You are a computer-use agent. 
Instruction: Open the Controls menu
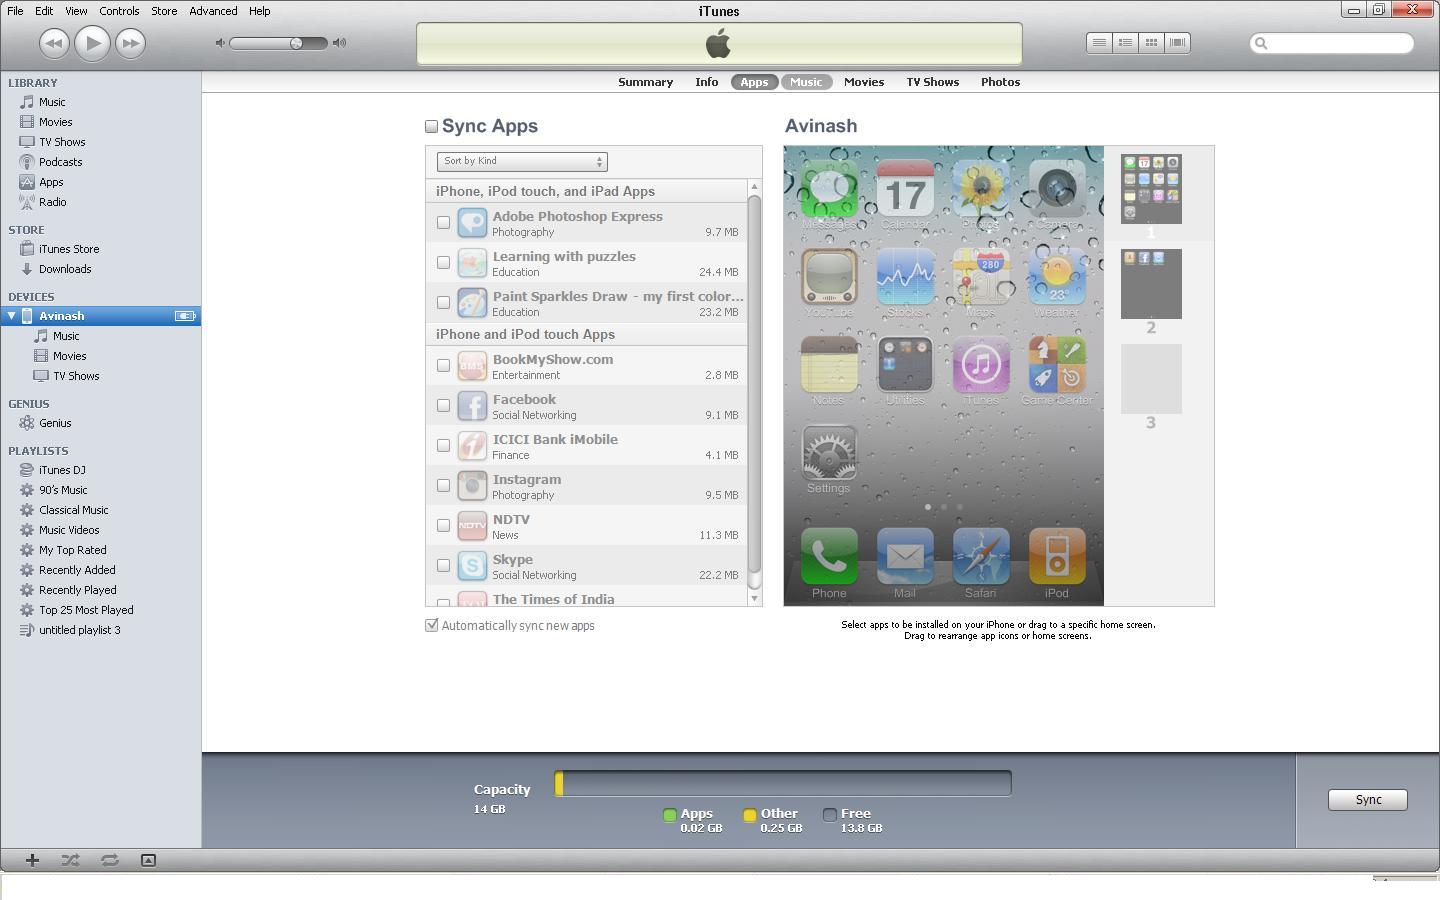(x=119, y=11)
